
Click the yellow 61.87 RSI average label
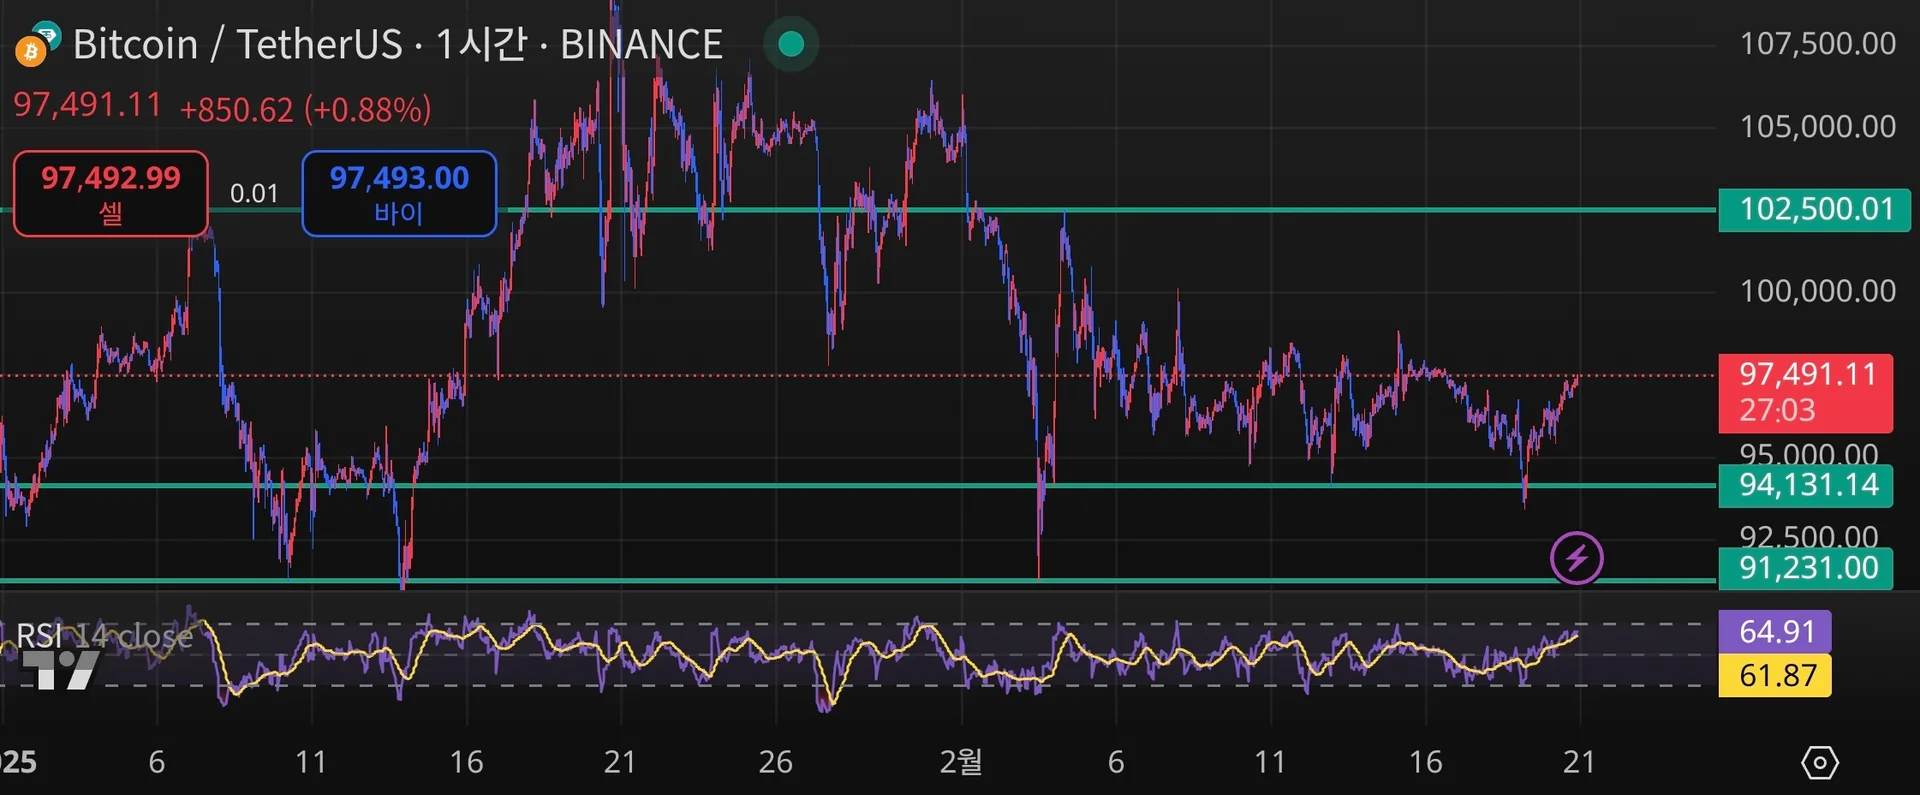click(1775, 676)
